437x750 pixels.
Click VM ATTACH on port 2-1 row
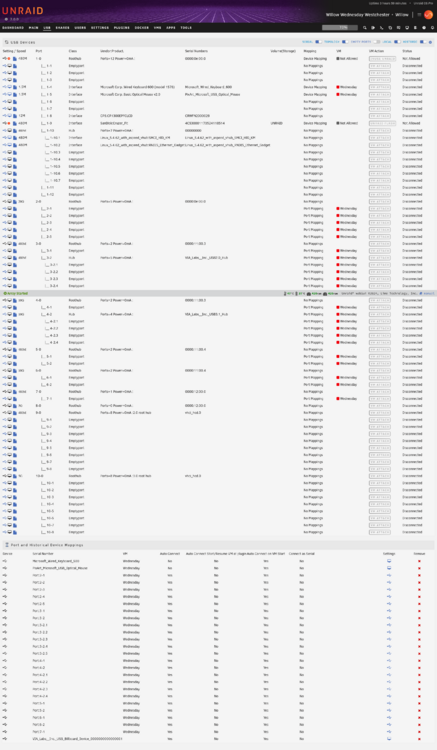click(380, 209)
